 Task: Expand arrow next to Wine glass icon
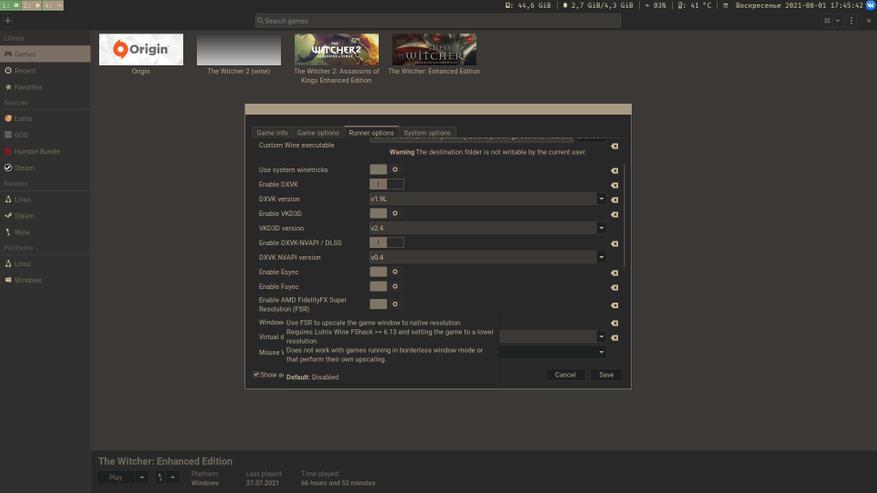click(172, 477)
